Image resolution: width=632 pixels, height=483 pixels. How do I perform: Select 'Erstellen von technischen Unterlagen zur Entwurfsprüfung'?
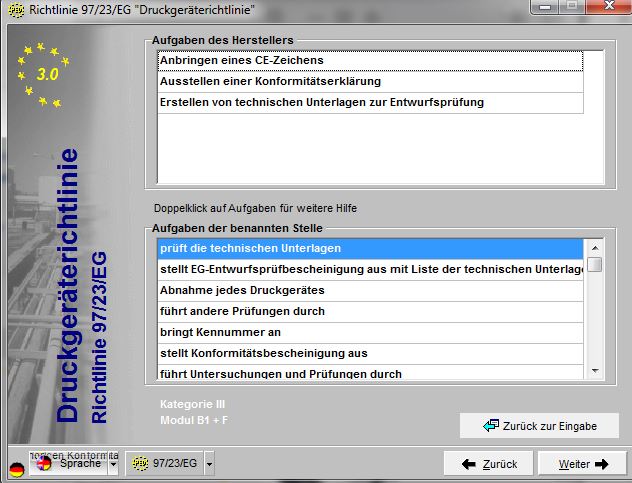(x=370, y=103)
